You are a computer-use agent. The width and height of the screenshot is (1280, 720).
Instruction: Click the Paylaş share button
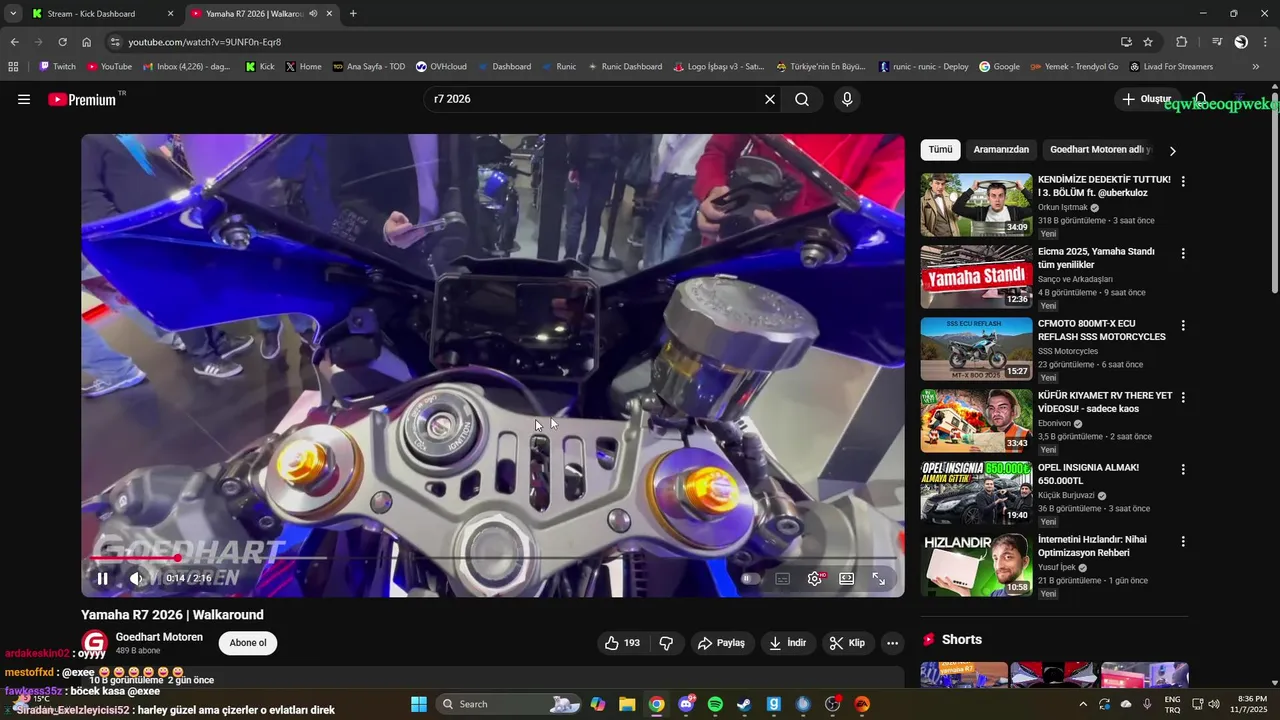point(721,643)
